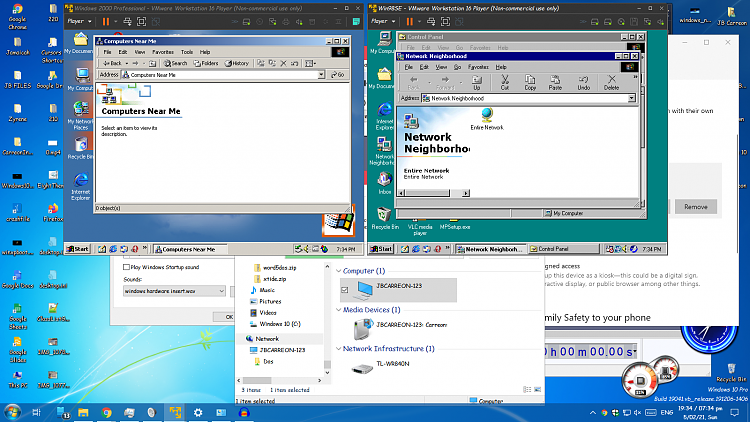This screenshot has width=750, height=422.
Task: Open the Sounds file dropdown
Action: click(x=221, y=291)
